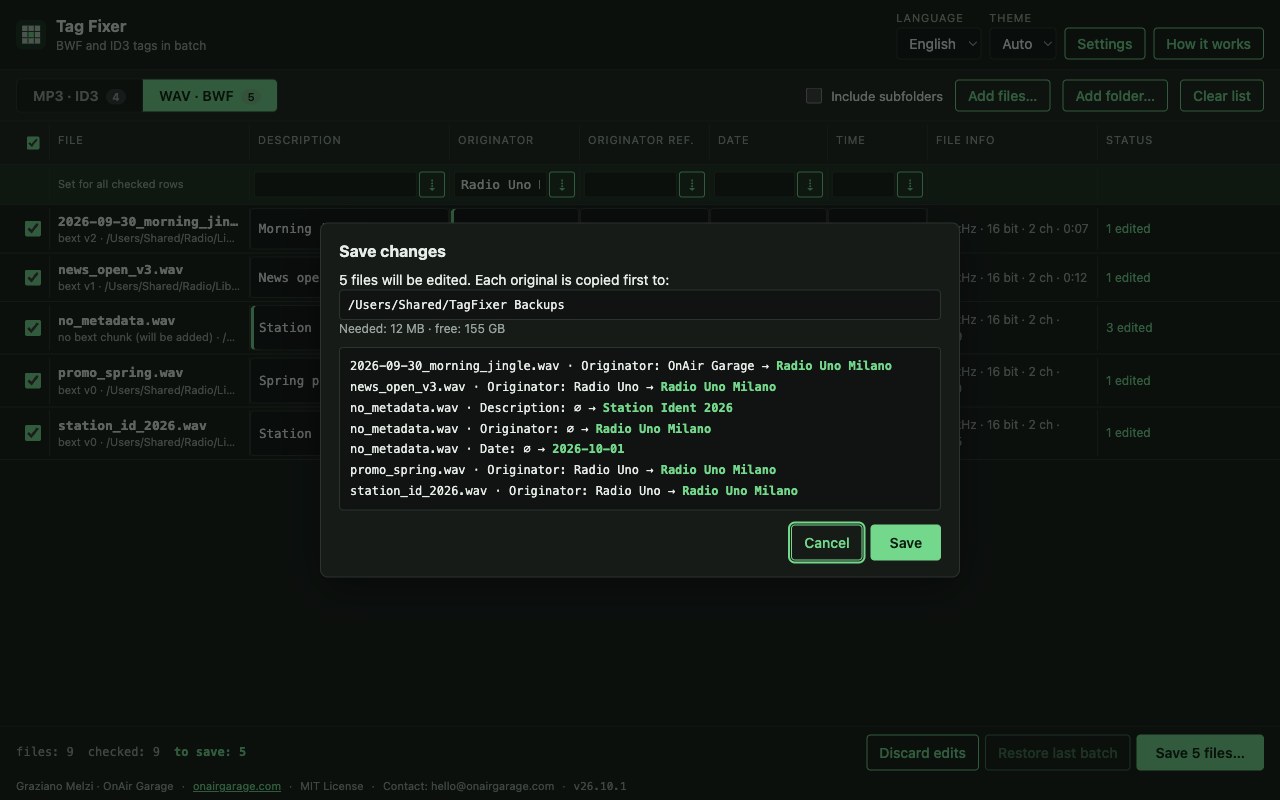Click the Originator column header
Screen dimensions: 1280x800
coord(496,140)
